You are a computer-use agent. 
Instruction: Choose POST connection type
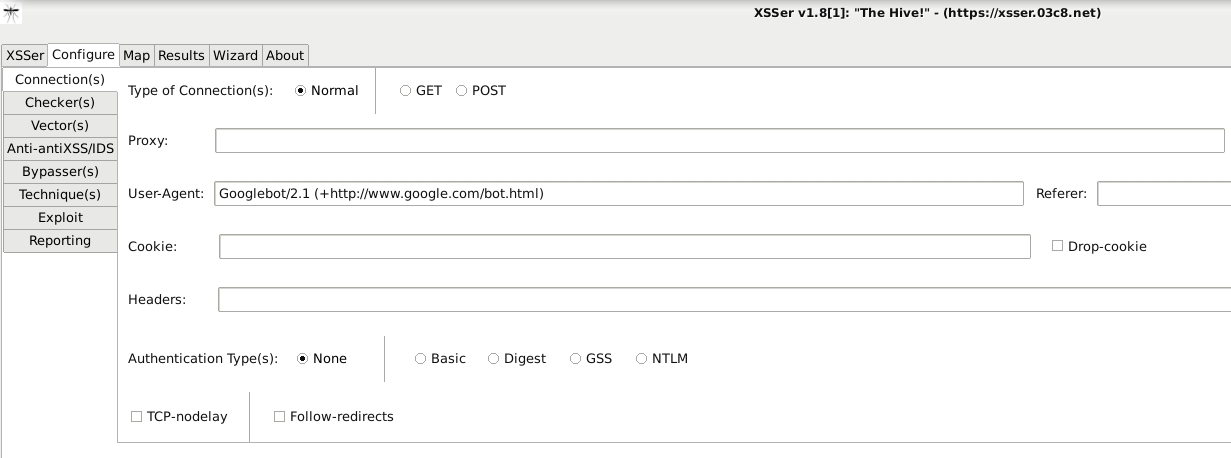coord(462,90)
